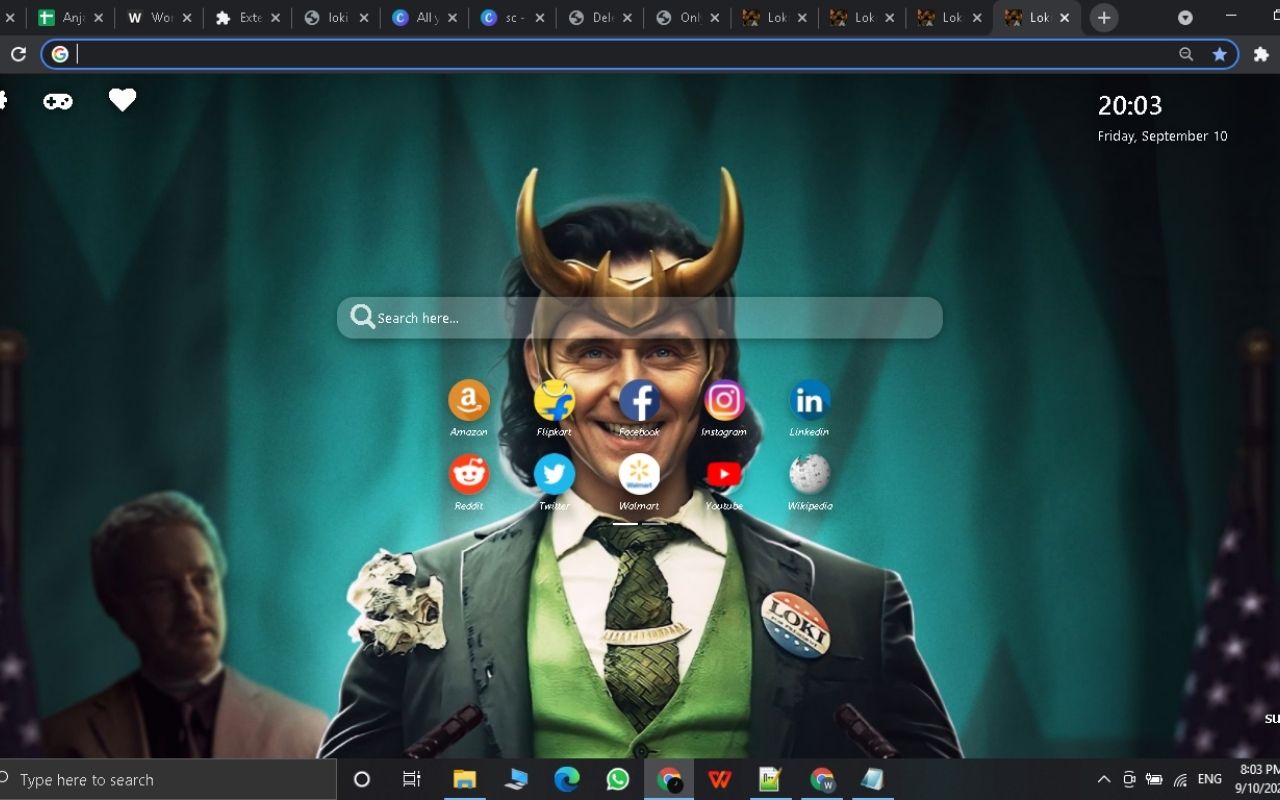Switch to the 'Onl' tab
Viewport: 1280px width, 800px height.
point(687,18)
